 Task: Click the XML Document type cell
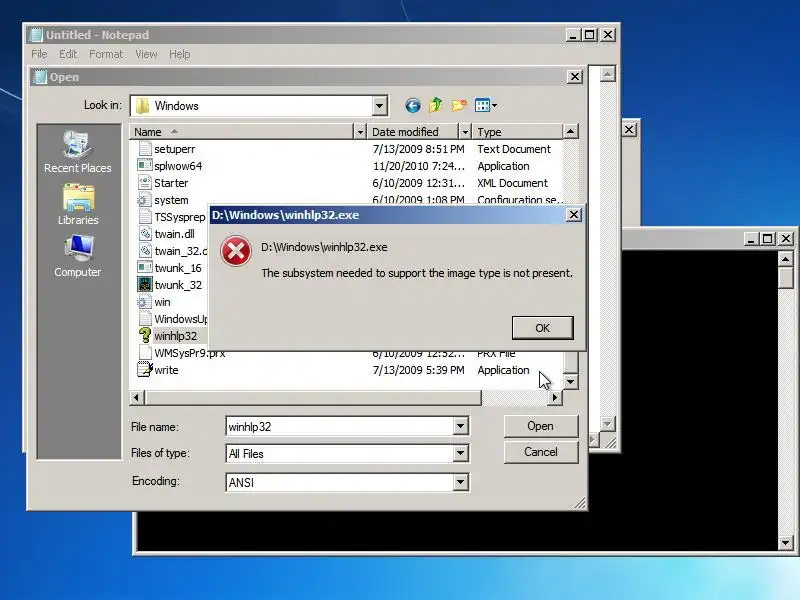pos(512,183)
